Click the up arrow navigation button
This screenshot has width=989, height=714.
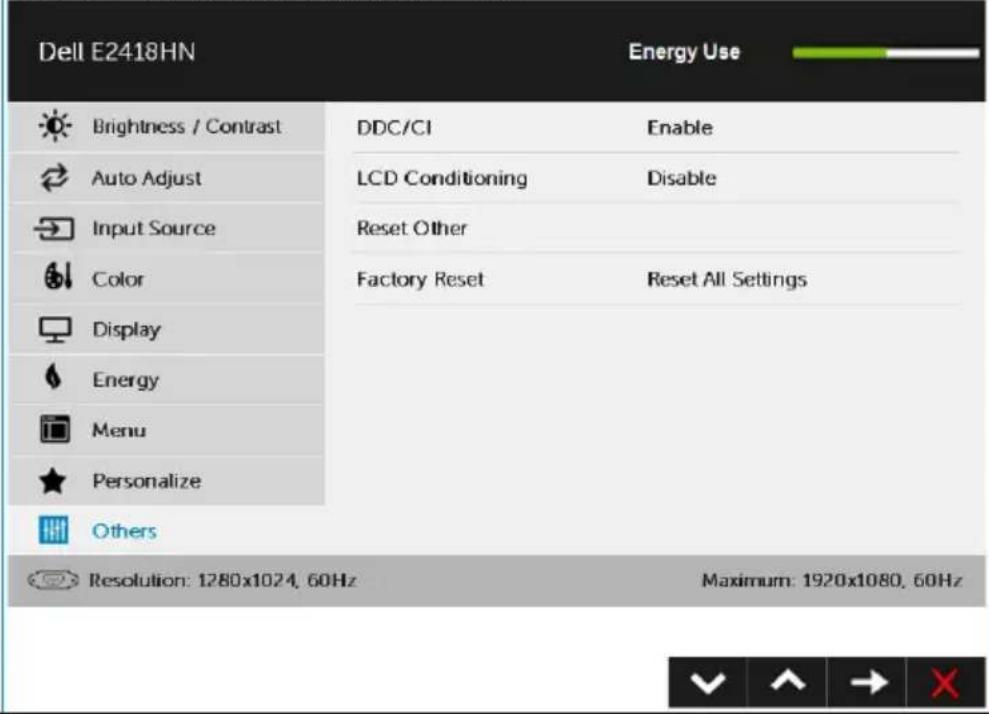(787, 682)
